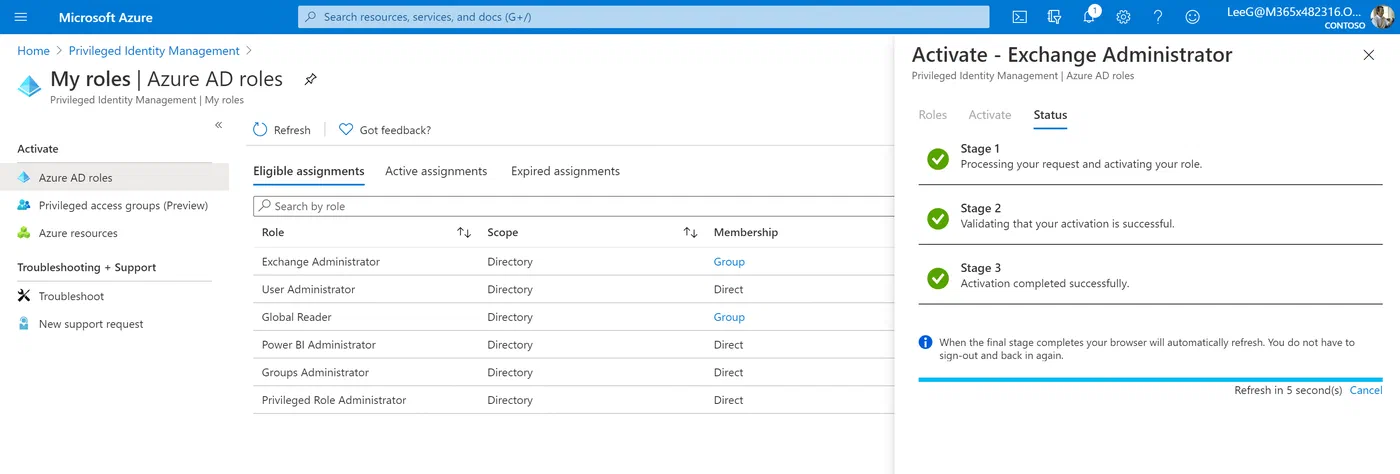
Task: Open Group link for Exchange Administrator
Action: (x=729, y=262)
